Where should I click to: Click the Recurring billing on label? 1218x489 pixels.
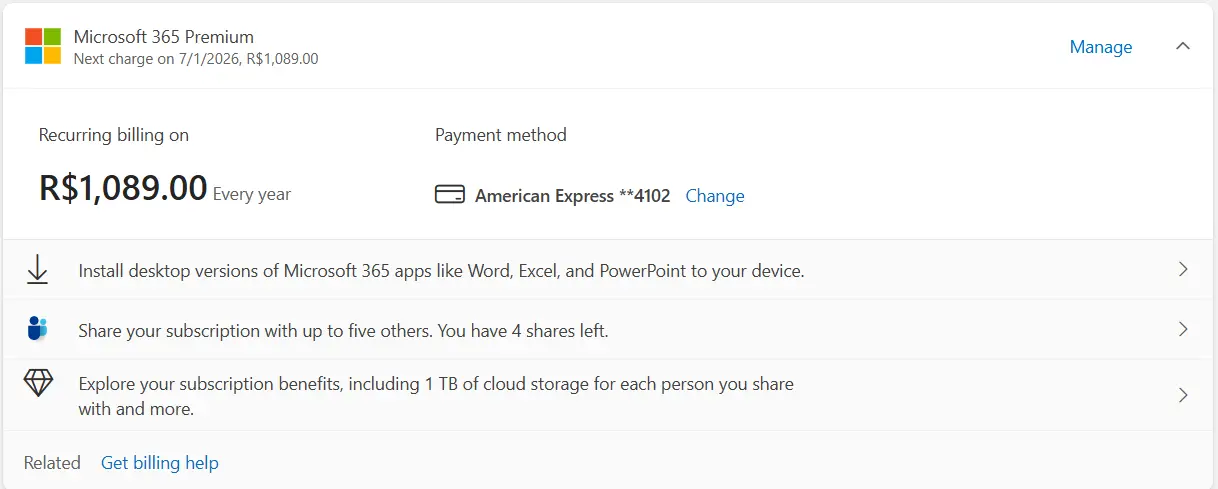coord(114,135)
